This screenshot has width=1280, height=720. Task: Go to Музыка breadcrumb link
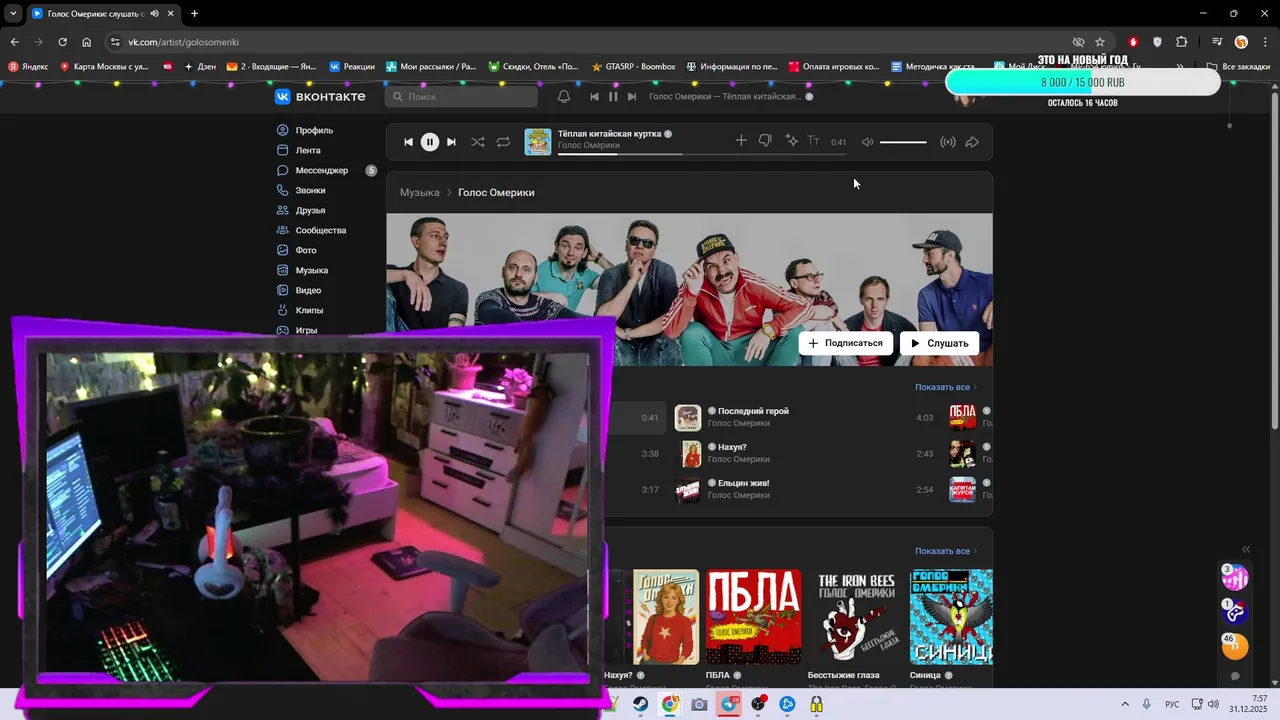[419, 192]
